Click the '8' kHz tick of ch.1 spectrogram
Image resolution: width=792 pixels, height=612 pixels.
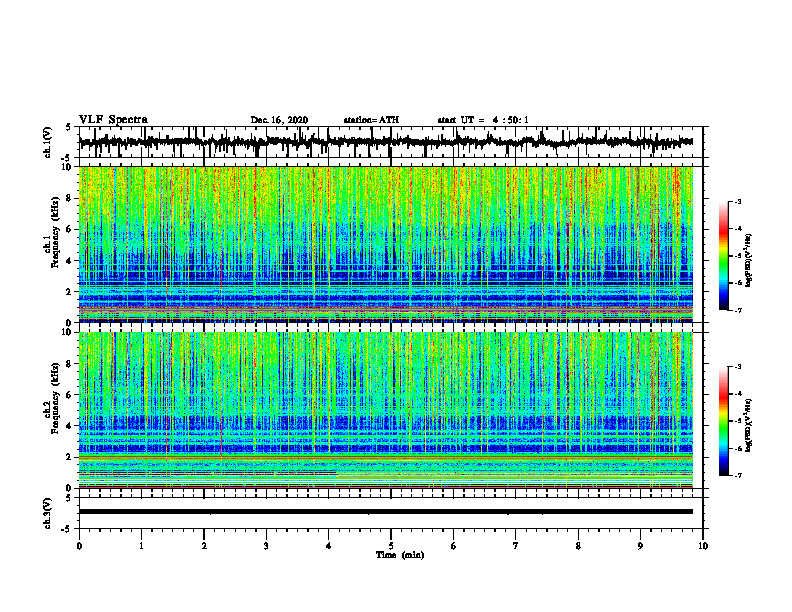click(x=70, y=198)
